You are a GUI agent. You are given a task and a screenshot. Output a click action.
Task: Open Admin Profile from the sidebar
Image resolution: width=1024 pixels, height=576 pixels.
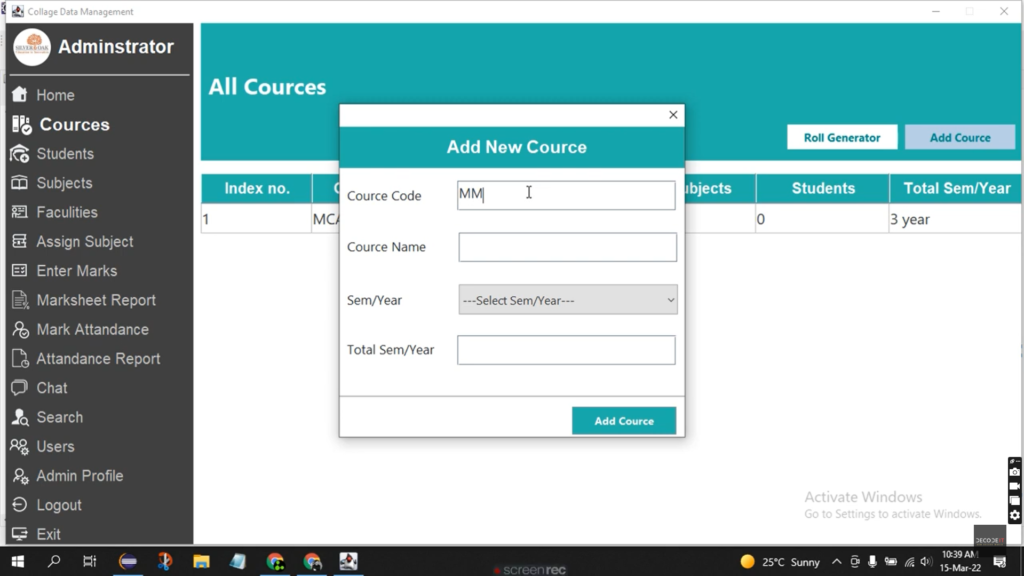tap(79, 476)
